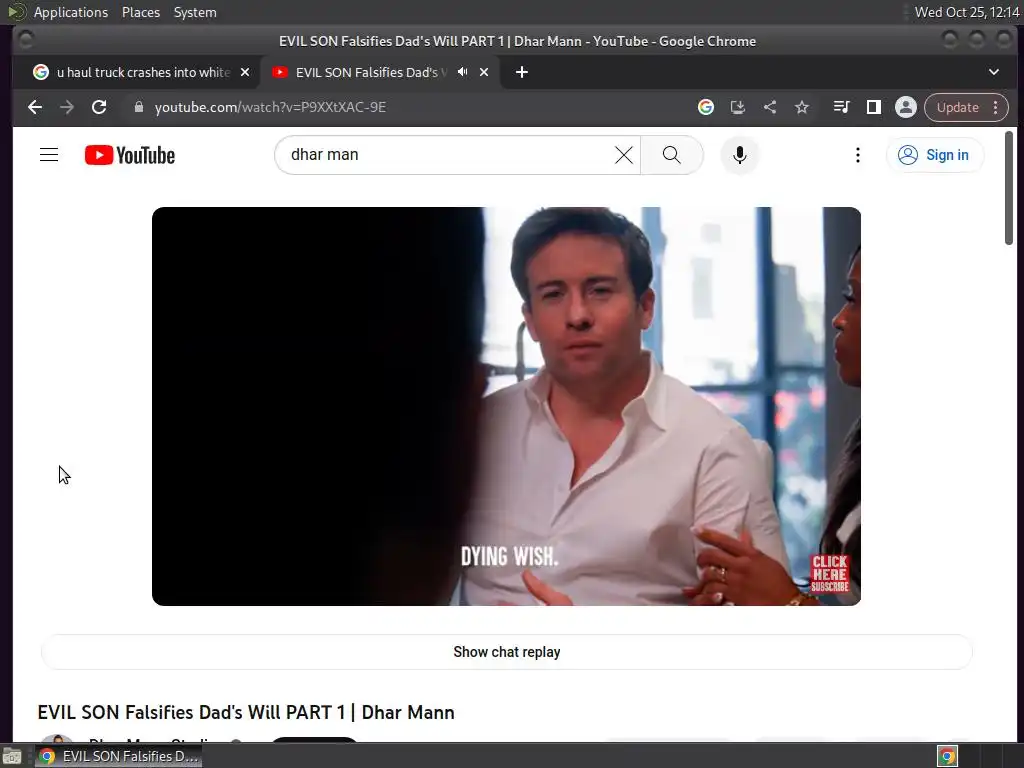Open the Chrome profile avatar menu

pos(906,107)
